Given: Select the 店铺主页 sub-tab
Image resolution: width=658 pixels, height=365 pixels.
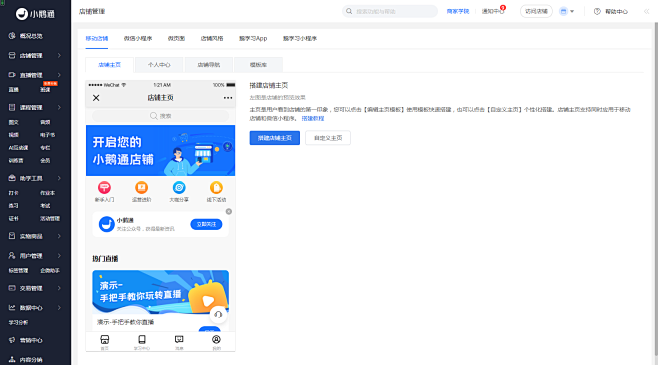Looking at the screenshot, I should pyautogui.click(x=110, y=65).
